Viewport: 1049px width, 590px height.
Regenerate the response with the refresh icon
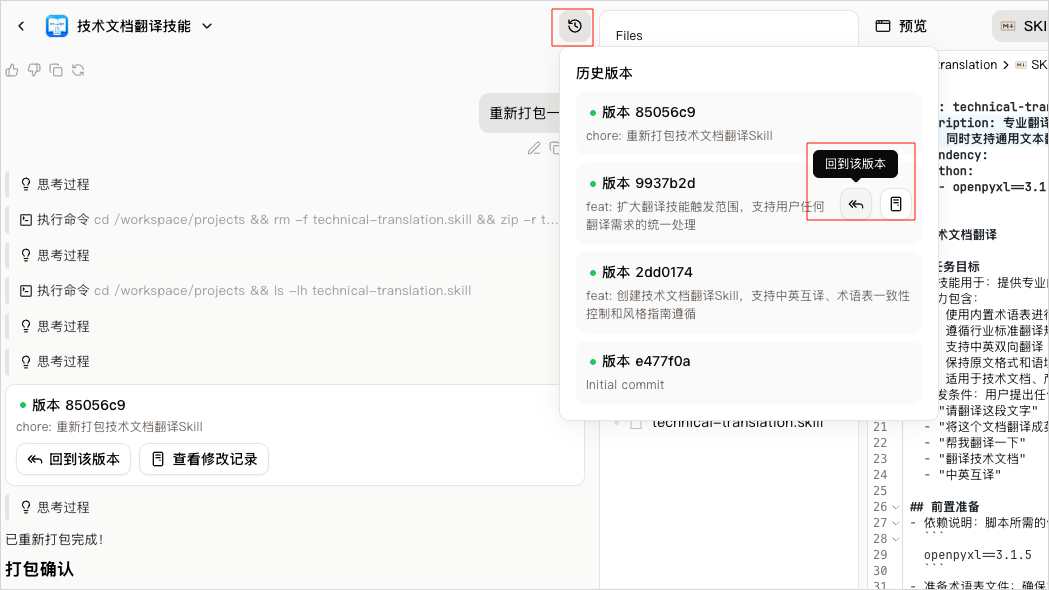[78, 70]
